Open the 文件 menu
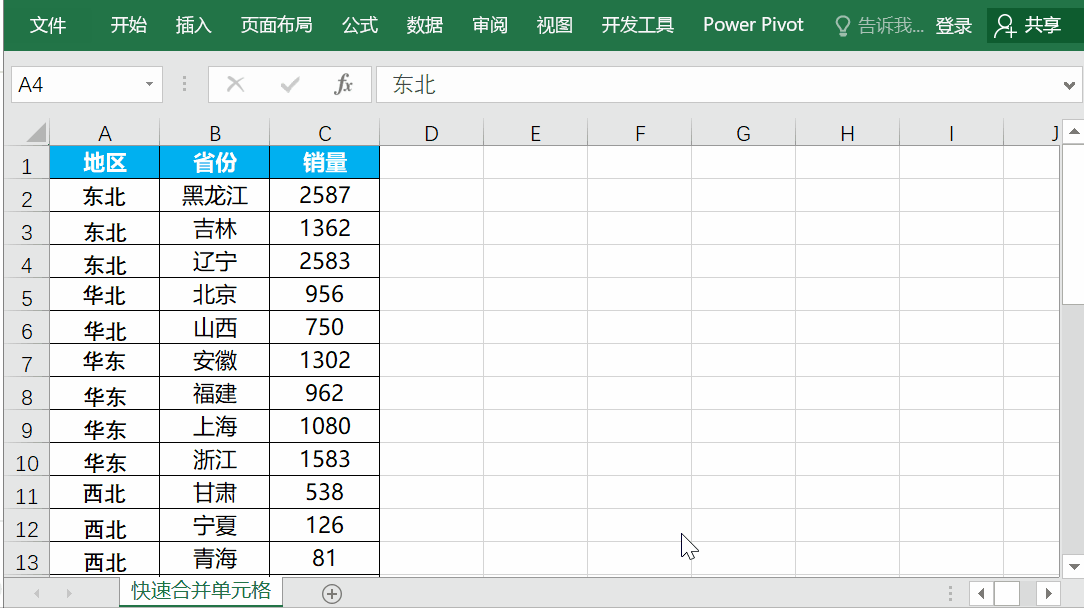The width and height of the screenshot is (1084, 608). [x=48, y=26]
